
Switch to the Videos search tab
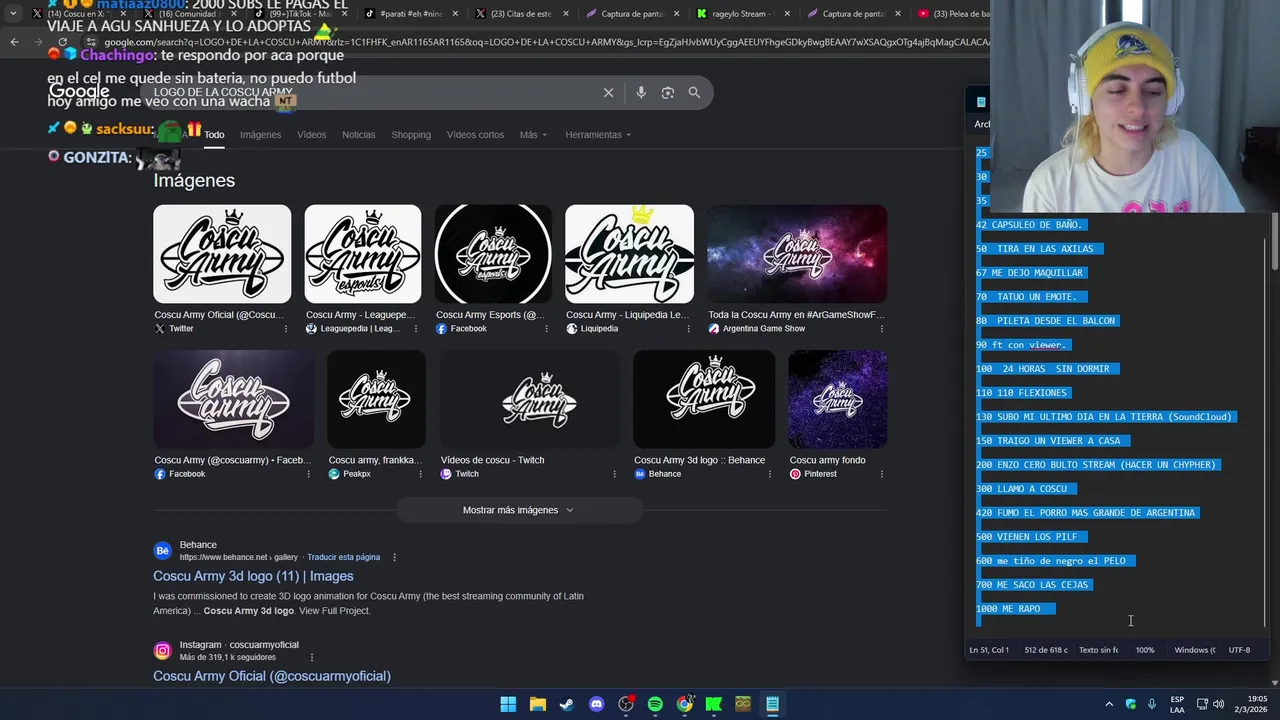pyautogui.click(x=311, y=135)
